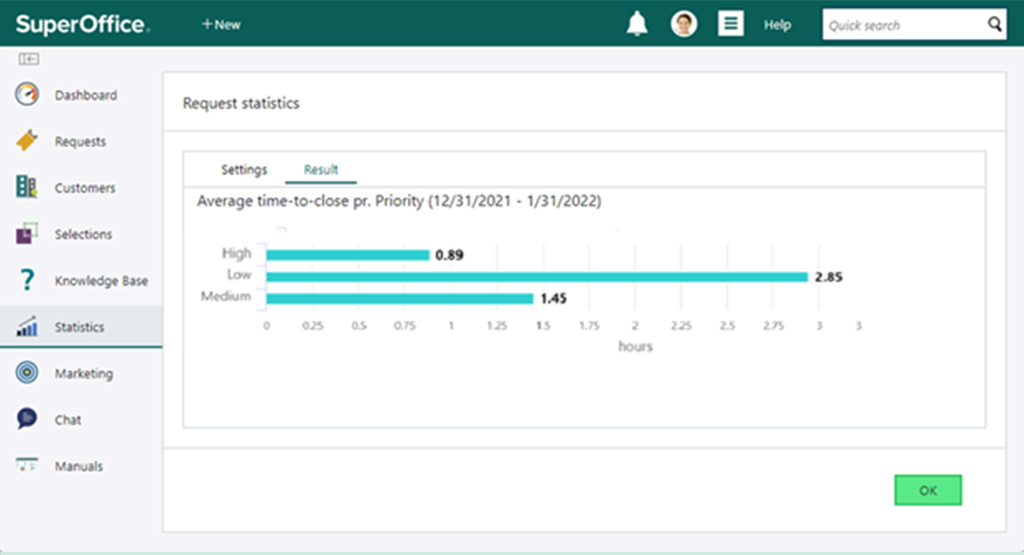Click the Medium priority bar

pyautogui.click(x=400, y=298)
